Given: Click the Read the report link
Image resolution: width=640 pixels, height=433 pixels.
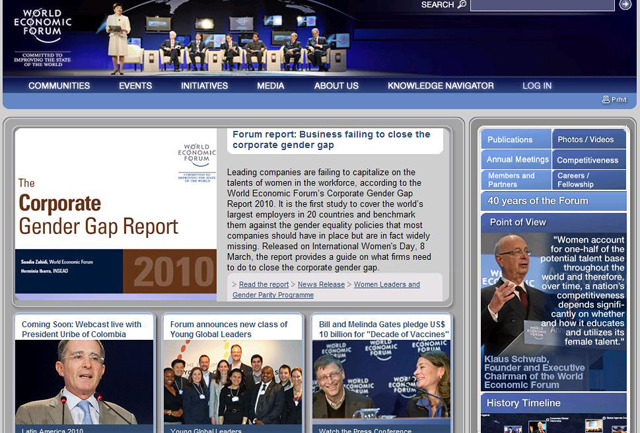Looking at the screenshot, I should click(x=264, y=284).
